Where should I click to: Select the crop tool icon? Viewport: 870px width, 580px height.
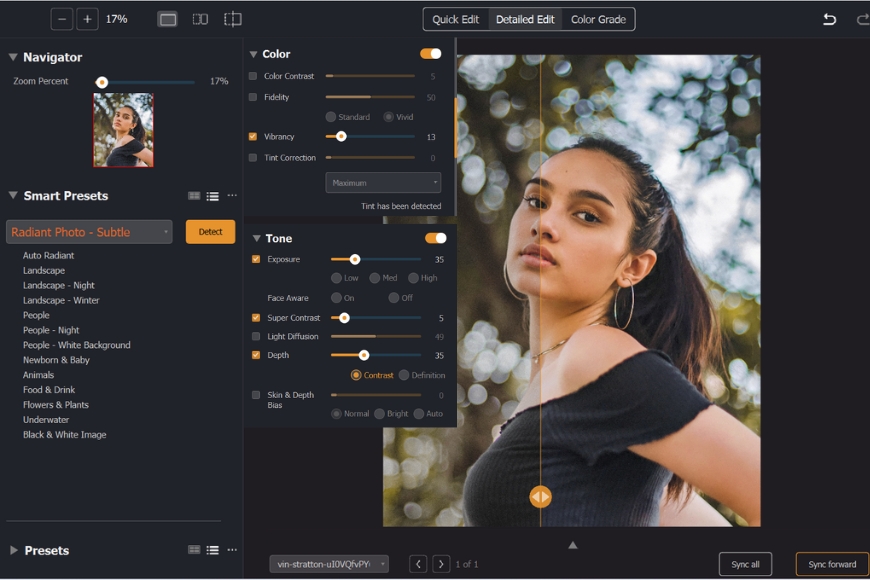tap(232, 19)
